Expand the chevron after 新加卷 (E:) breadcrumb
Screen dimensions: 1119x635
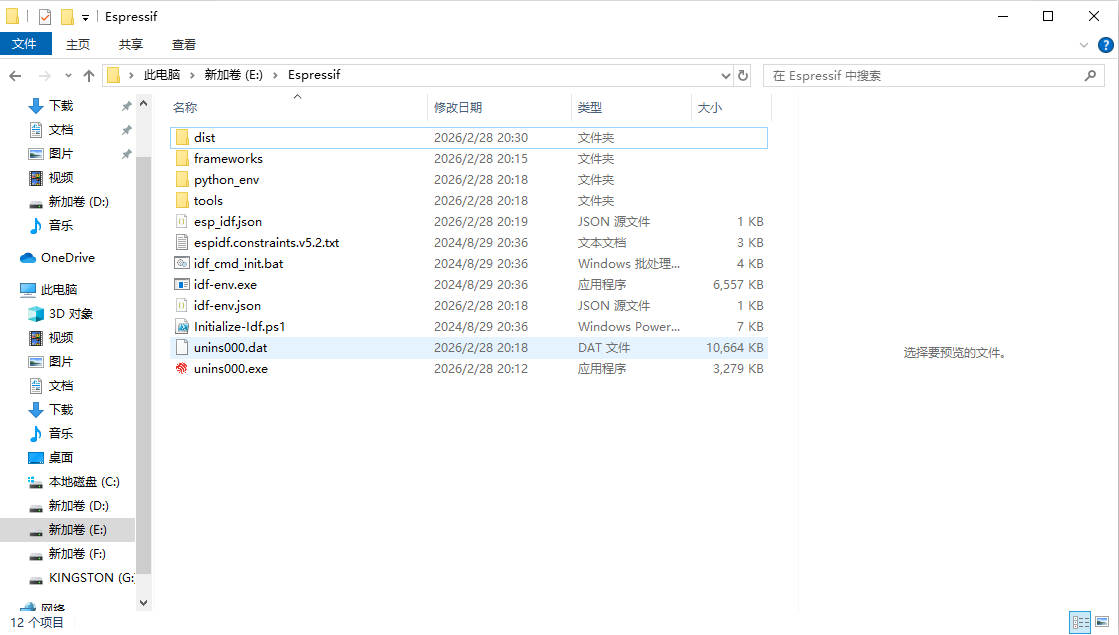pyautogui.click(x=275, y=76)
